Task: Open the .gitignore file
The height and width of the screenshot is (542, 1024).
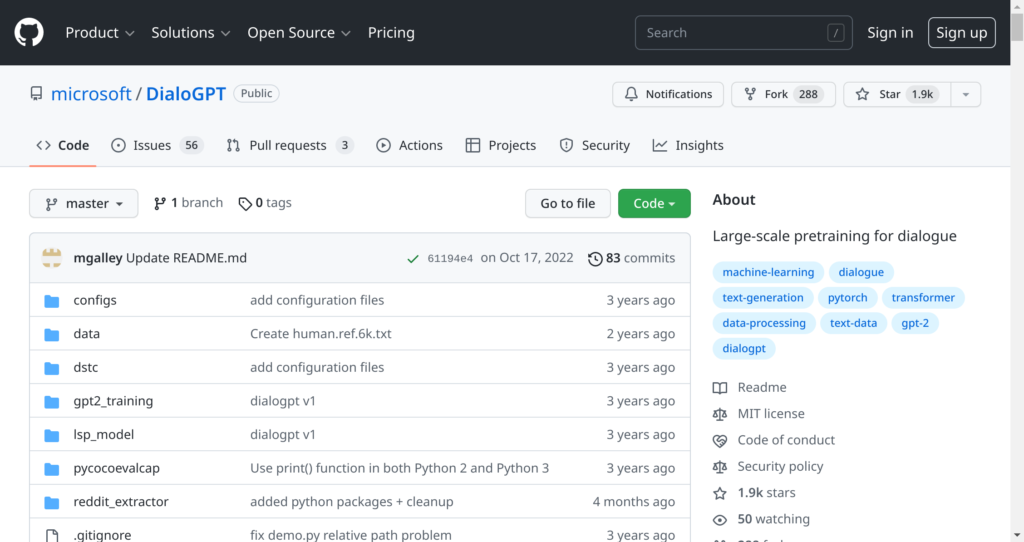Action: (103, 535)
